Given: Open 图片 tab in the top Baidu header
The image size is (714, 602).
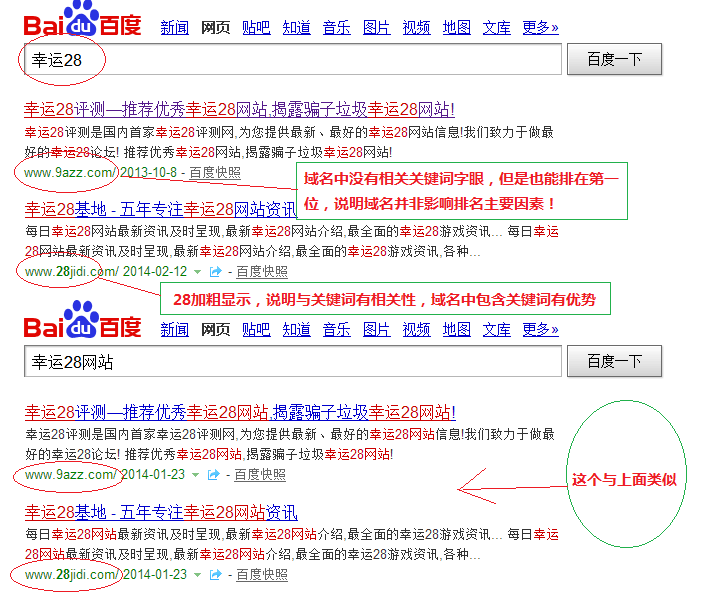Looking at the screenshot, I should click(377, 28).
